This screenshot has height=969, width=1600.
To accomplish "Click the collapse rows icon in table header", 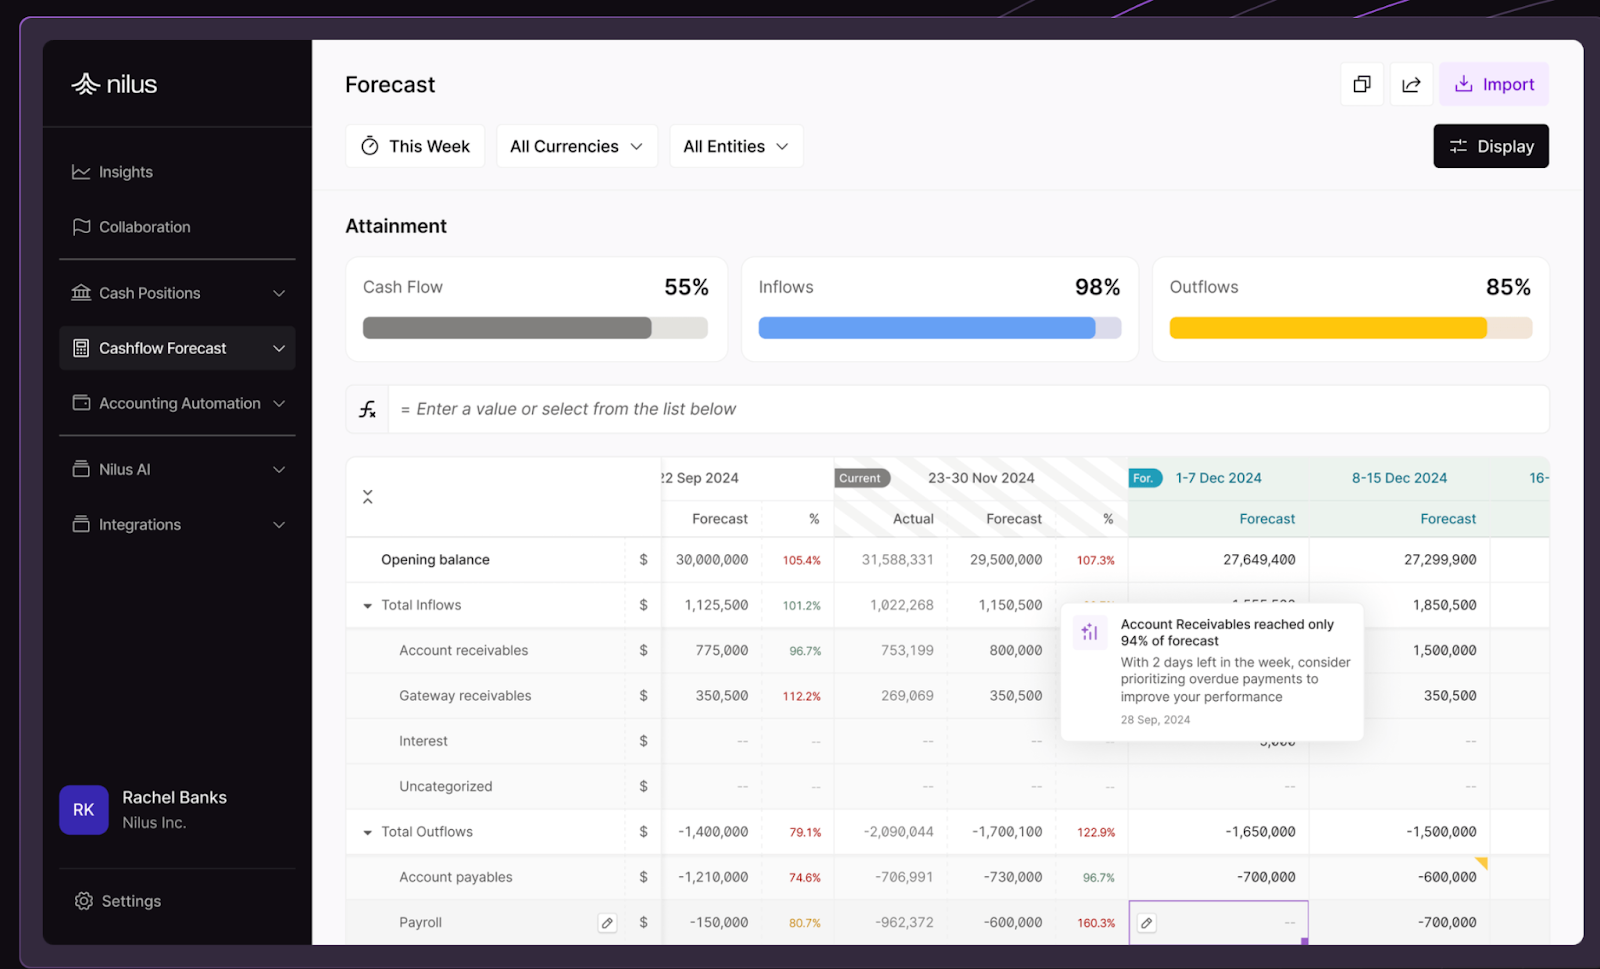I will 368,497.
